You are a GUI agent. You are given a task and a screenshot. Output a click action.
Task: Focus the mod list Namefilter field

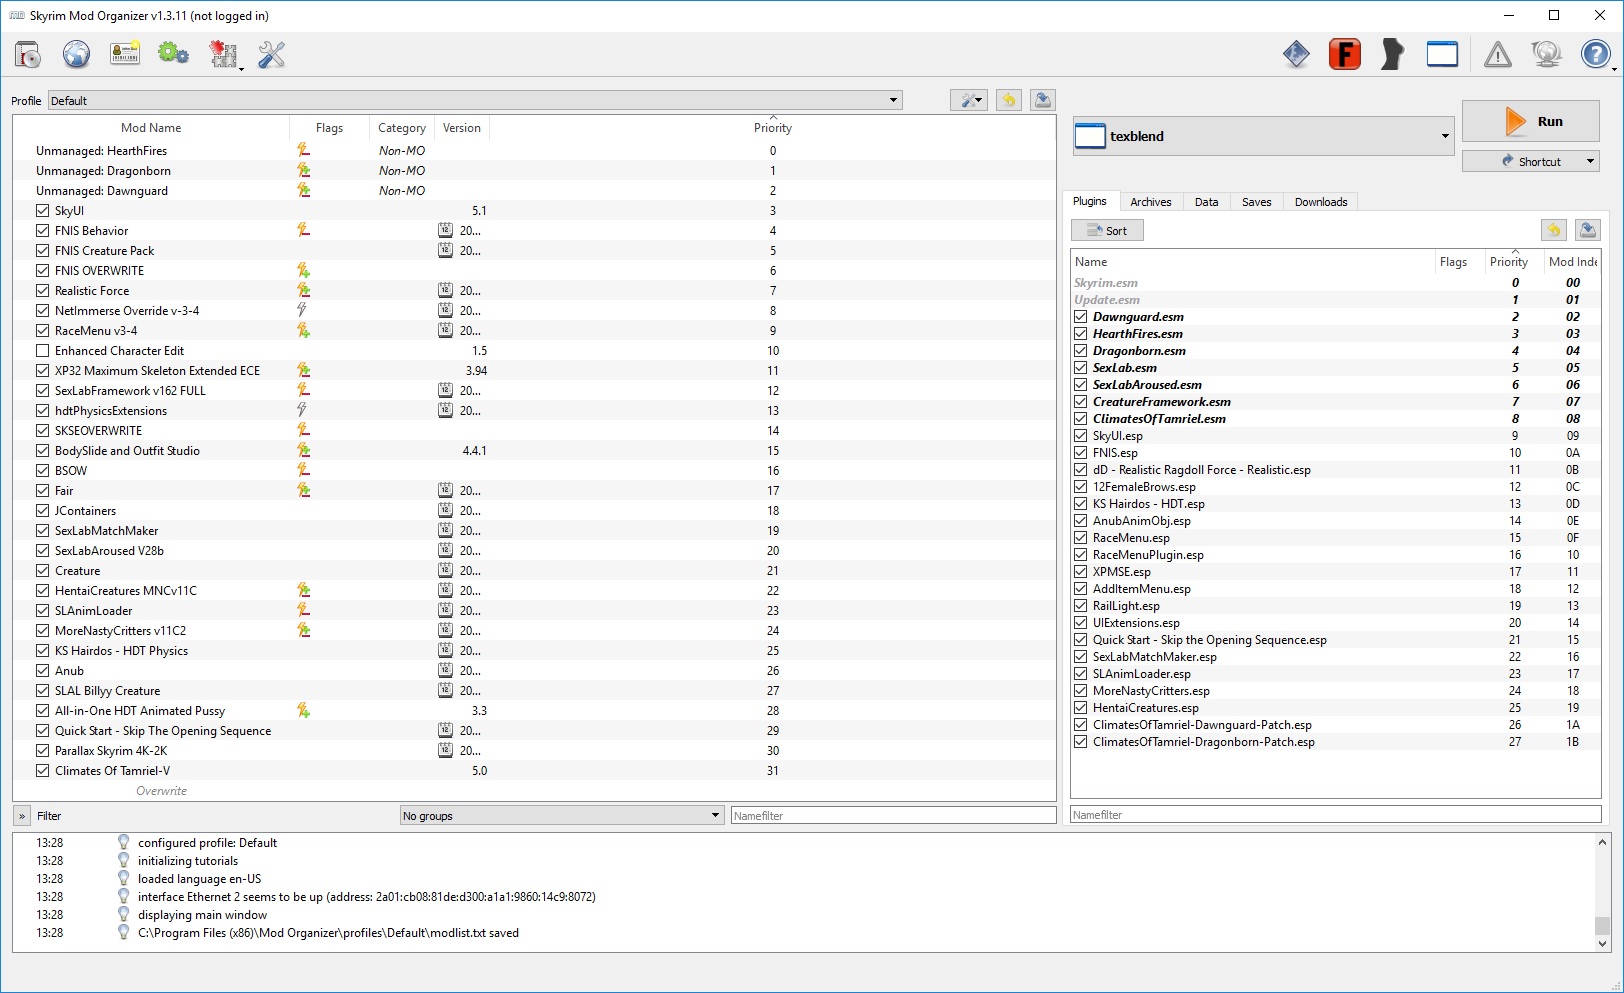pos(893,815)
